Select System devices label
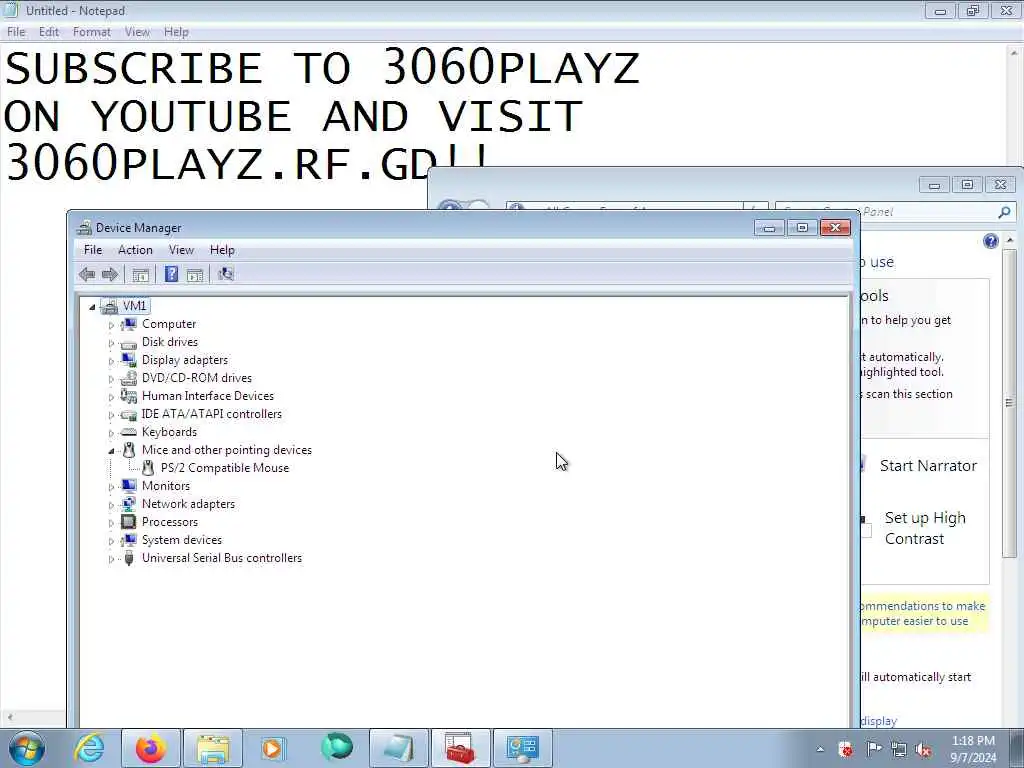Screen dimensions: 1024x768 182,540
